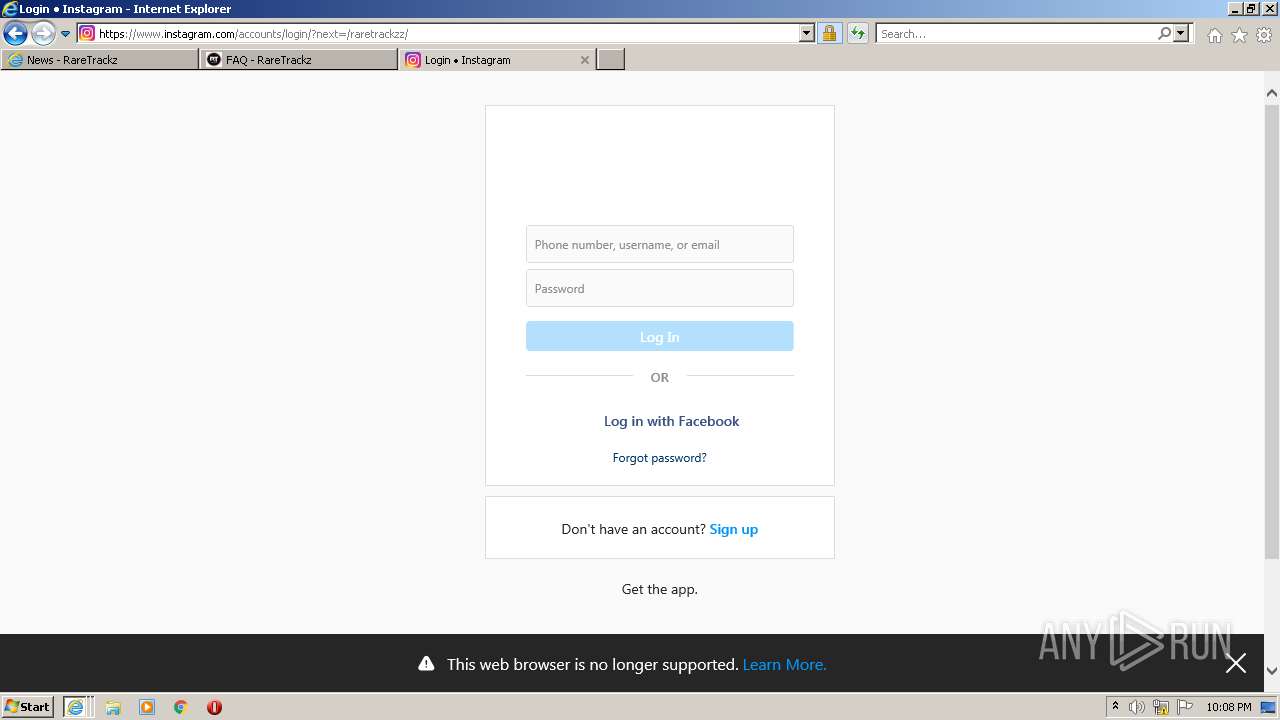This screenshot has width=1280, height=720.
Task: Click the warning triangle icon in the banner
Action: [426, 663]
